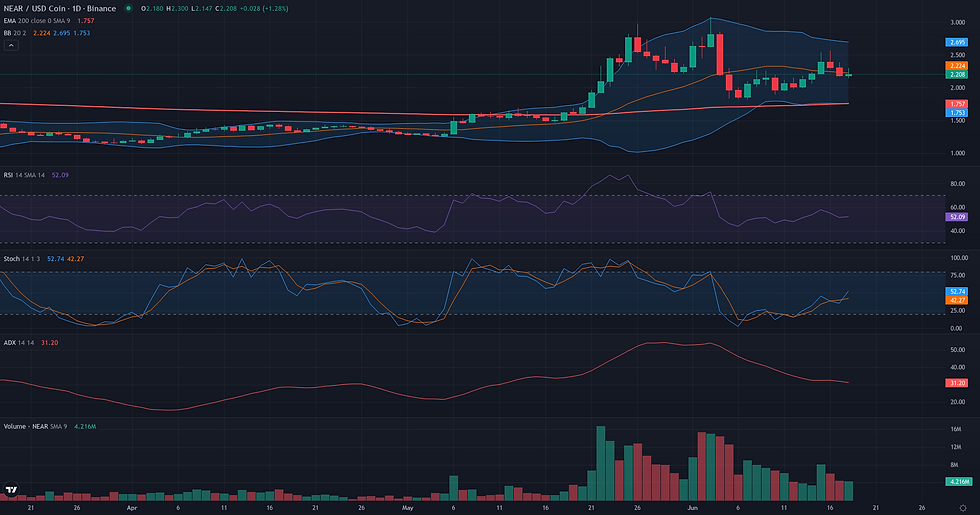This screenshot has height=515, width=980.
Task: Click the 80.00 RSI scale label
Action: tap(957, 184)
